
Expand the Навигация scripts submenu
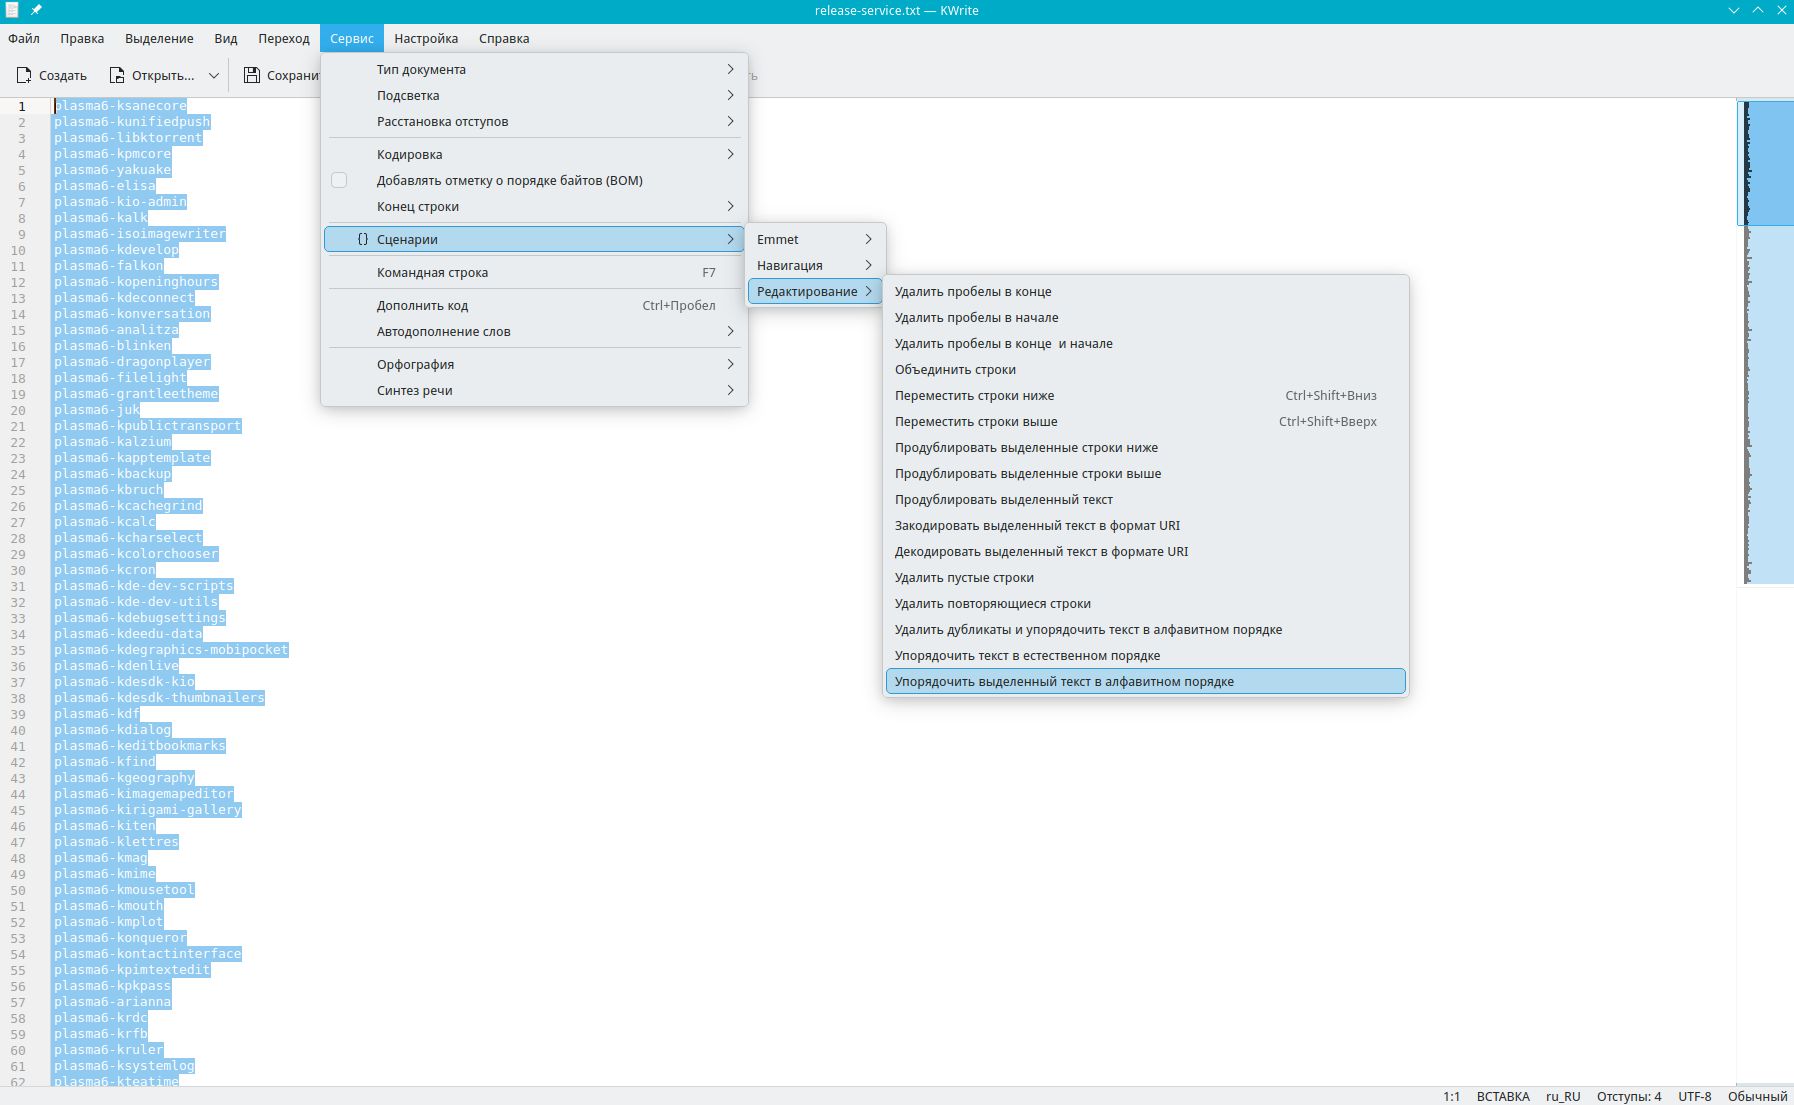814,266
